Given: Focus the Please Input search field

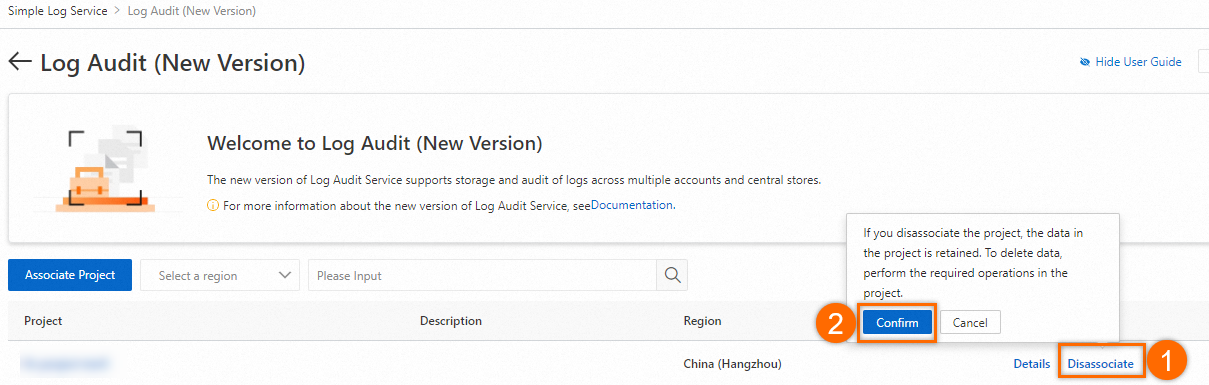Looking at the screenshot, I should (482, 275).
